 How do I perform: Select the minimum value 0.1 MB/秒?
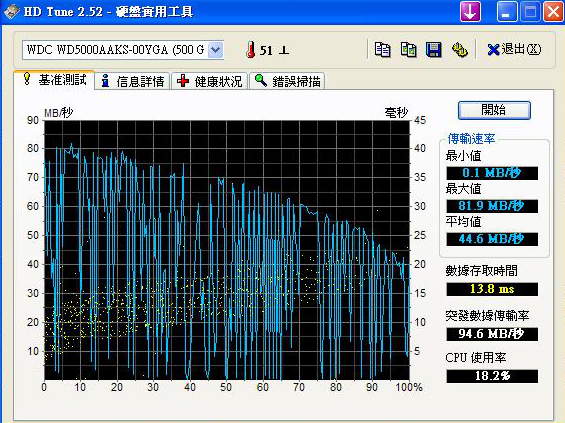pos(492,173)
